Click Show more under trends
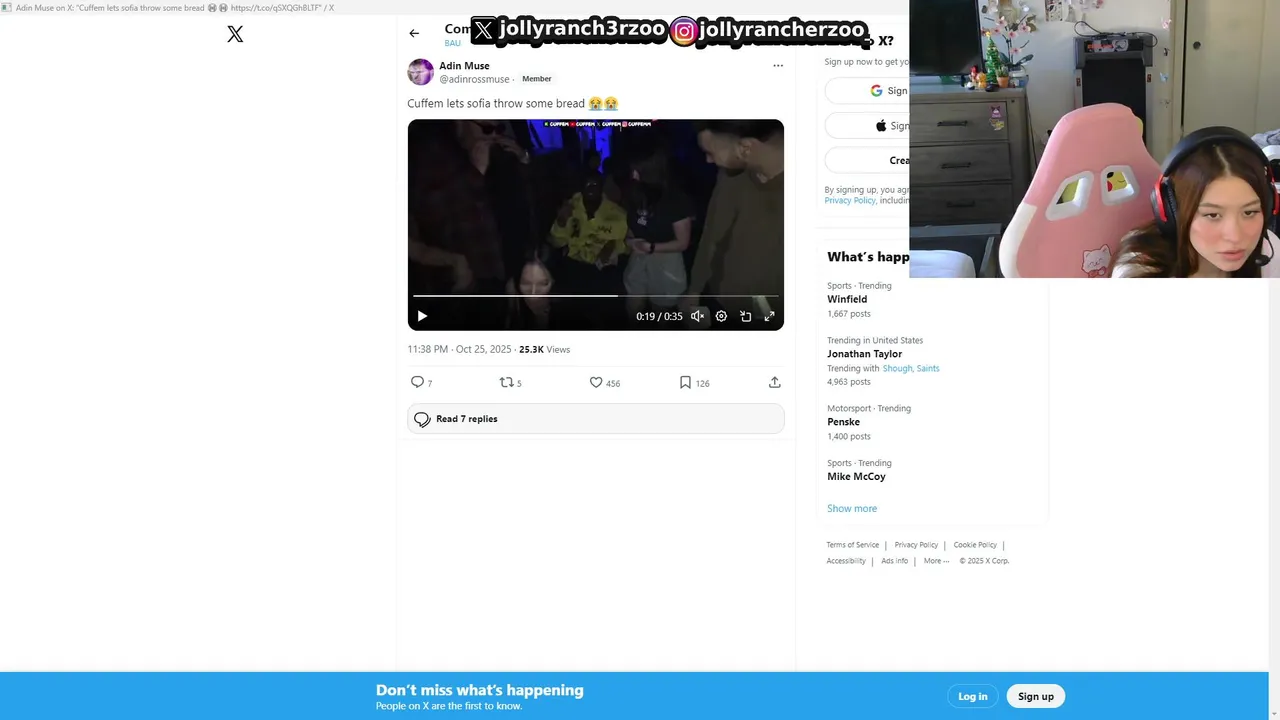 pyautogui.click(x=852, y=509)
